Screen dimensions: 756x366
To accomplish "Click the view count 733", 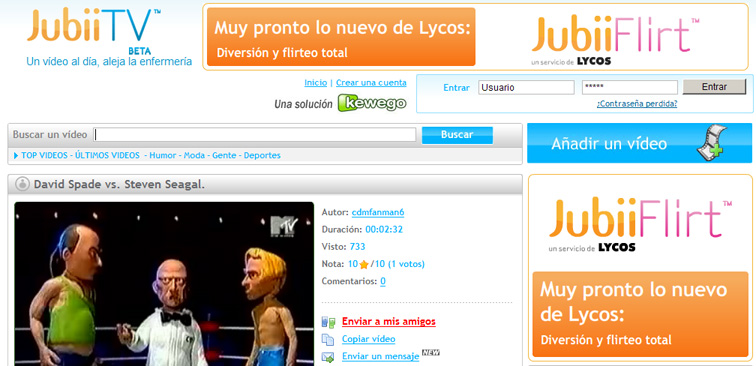I will click(x=357, y=247).
